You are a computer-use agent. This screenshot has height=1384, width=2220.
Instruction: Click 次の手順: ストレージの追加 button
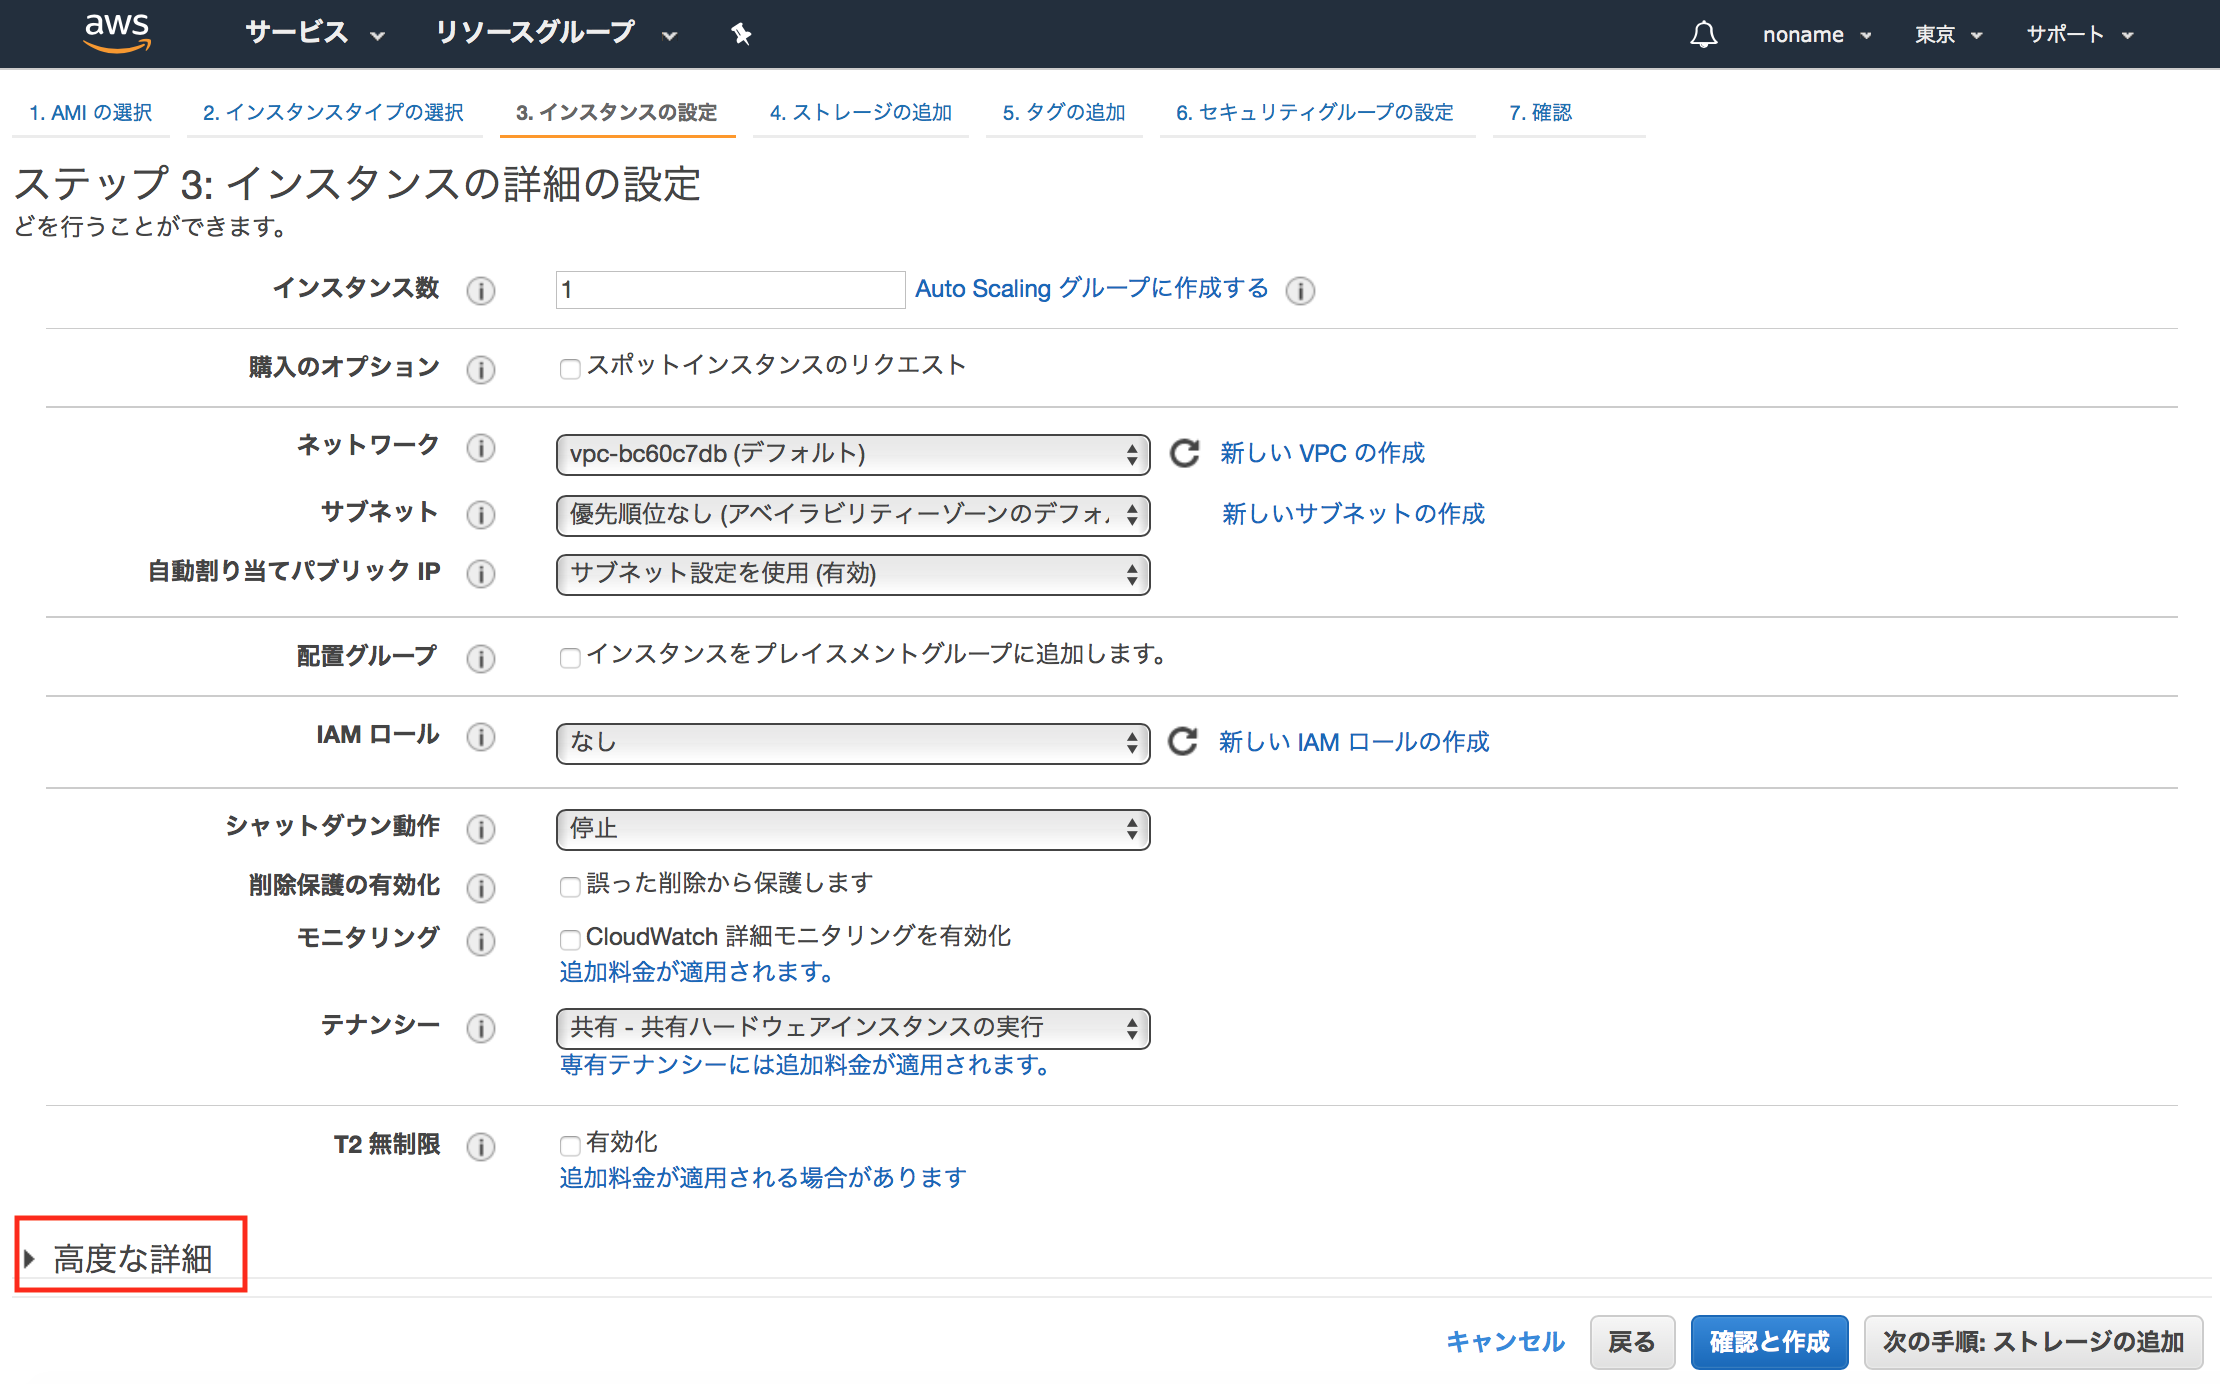2034,1342
